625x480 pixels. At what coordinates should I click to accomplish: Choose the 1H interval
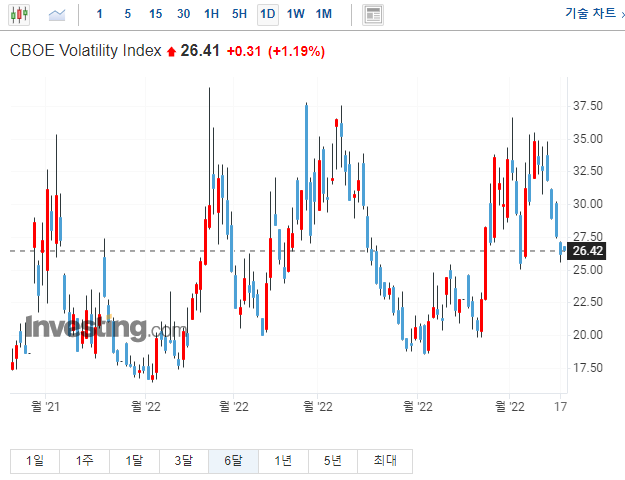point(211,14)
